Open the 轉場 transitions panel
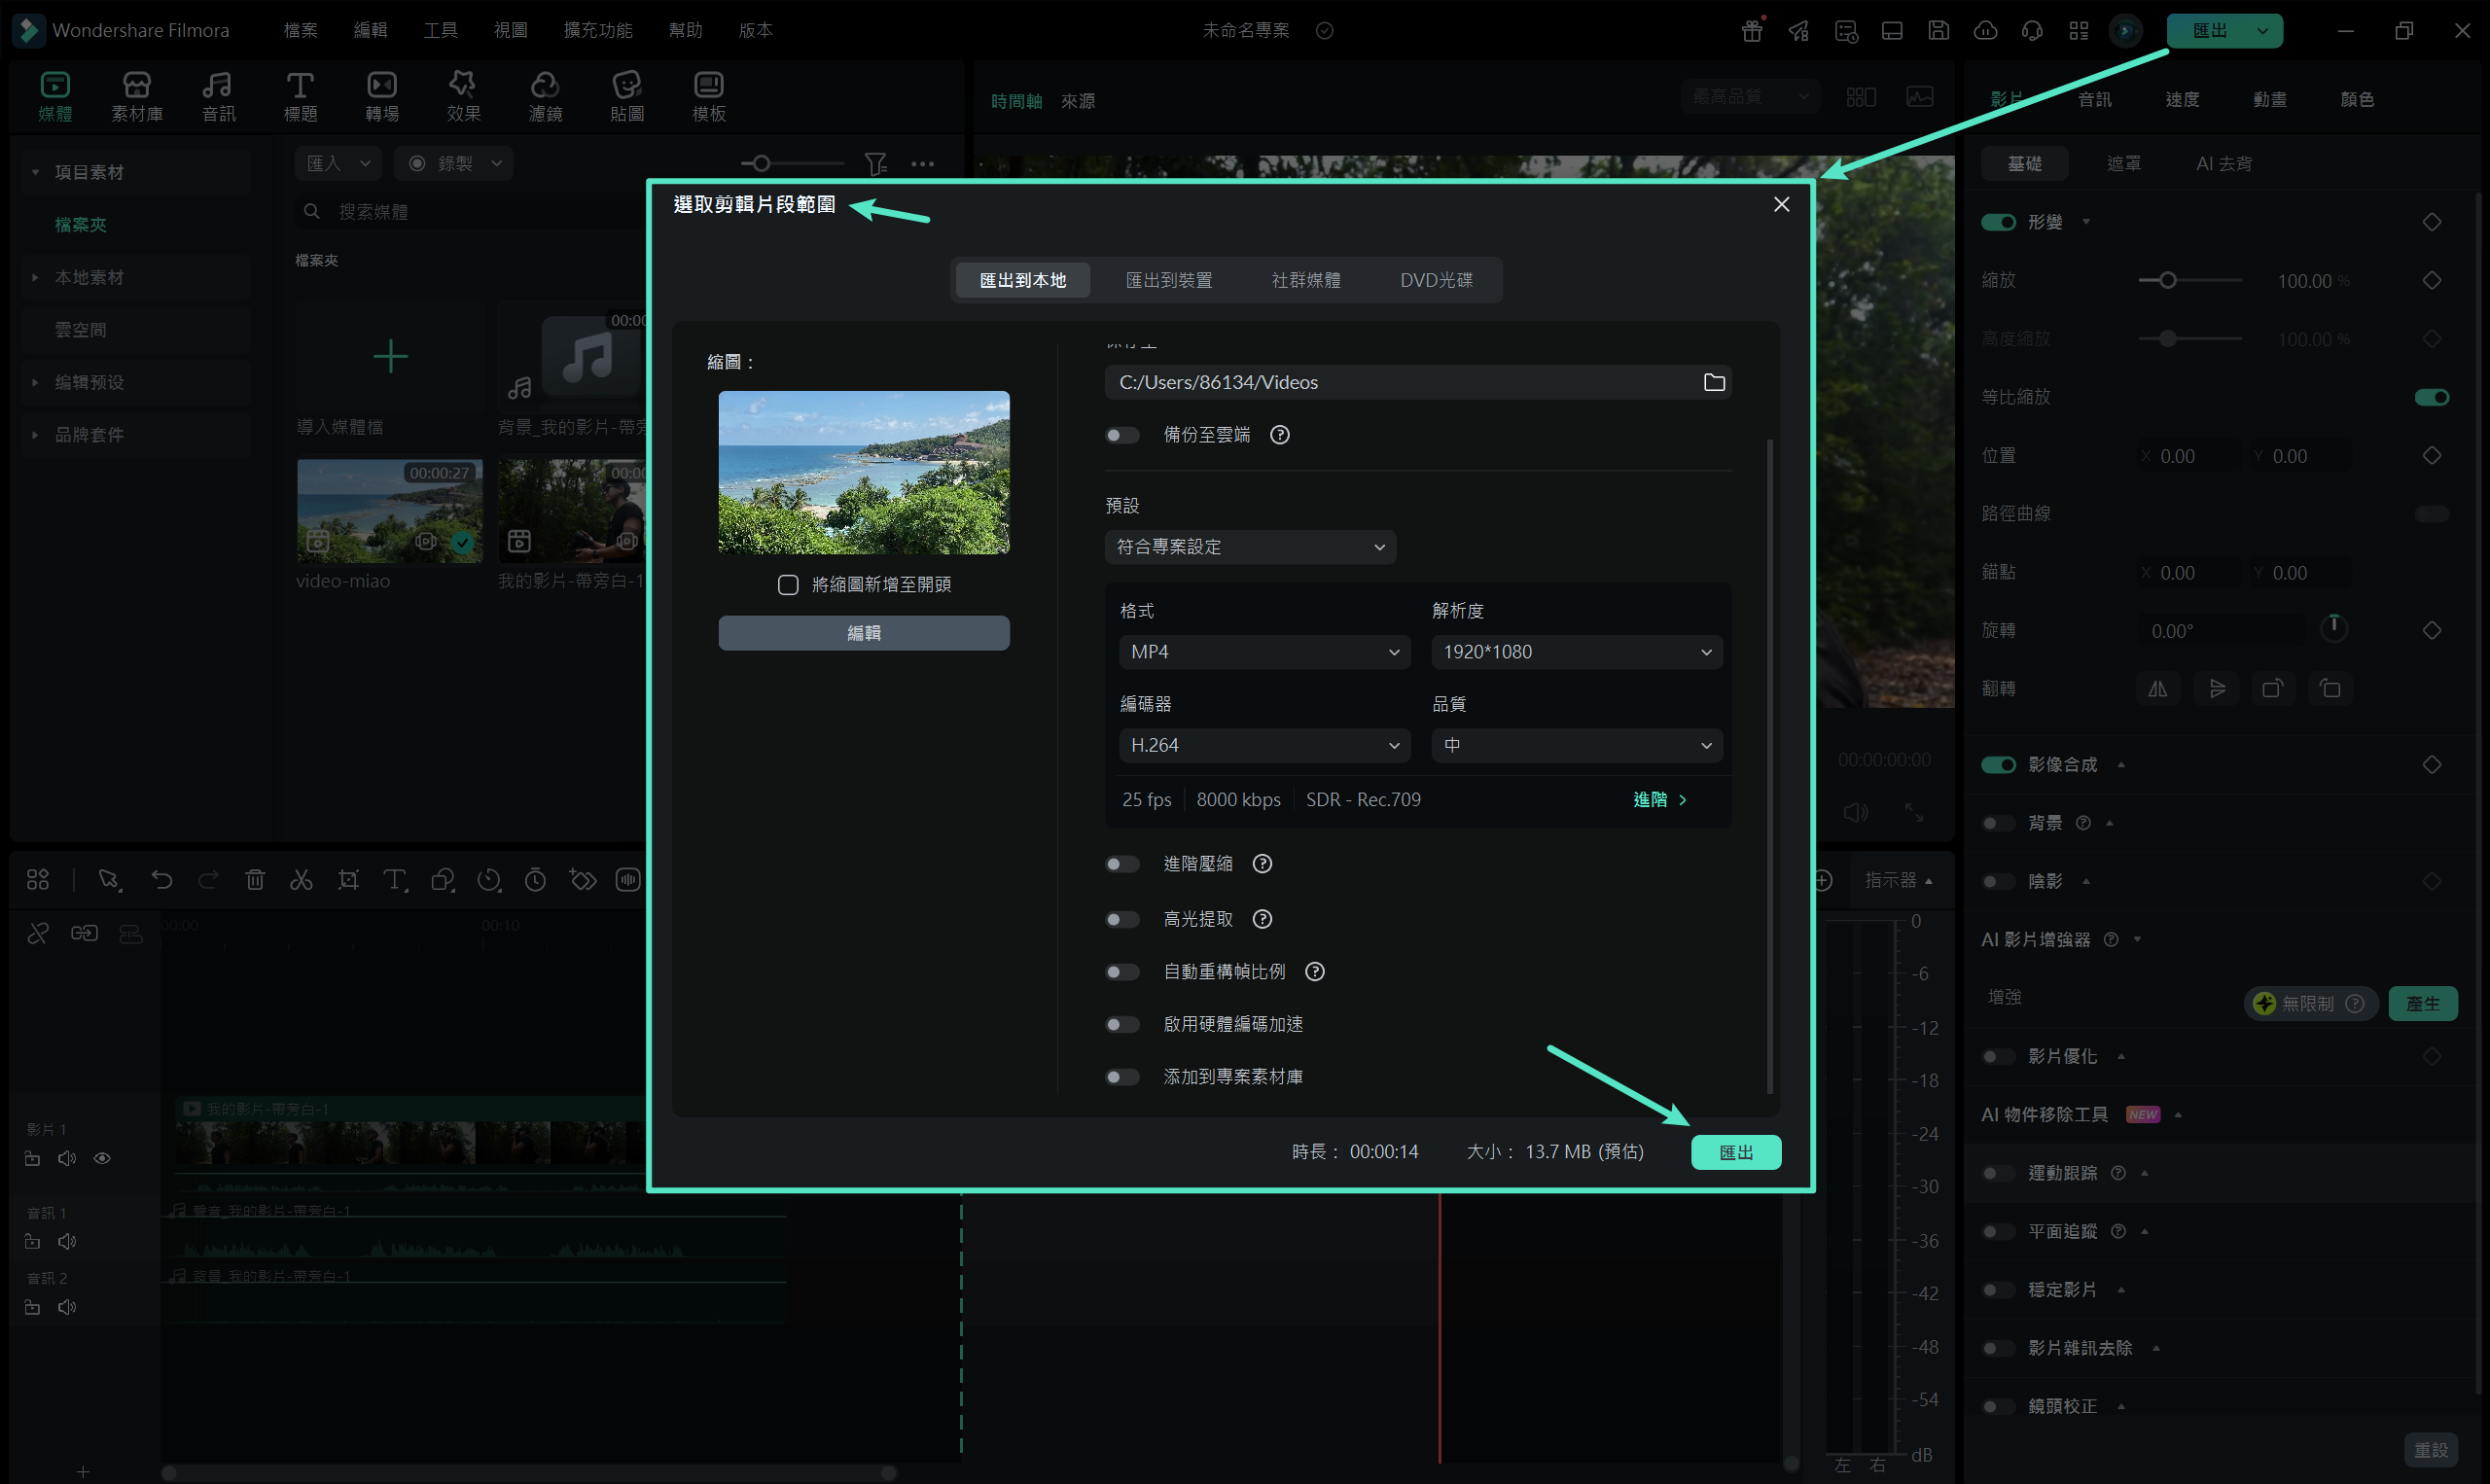This screenshot has height=1484, width=2490. click(382, 96)
